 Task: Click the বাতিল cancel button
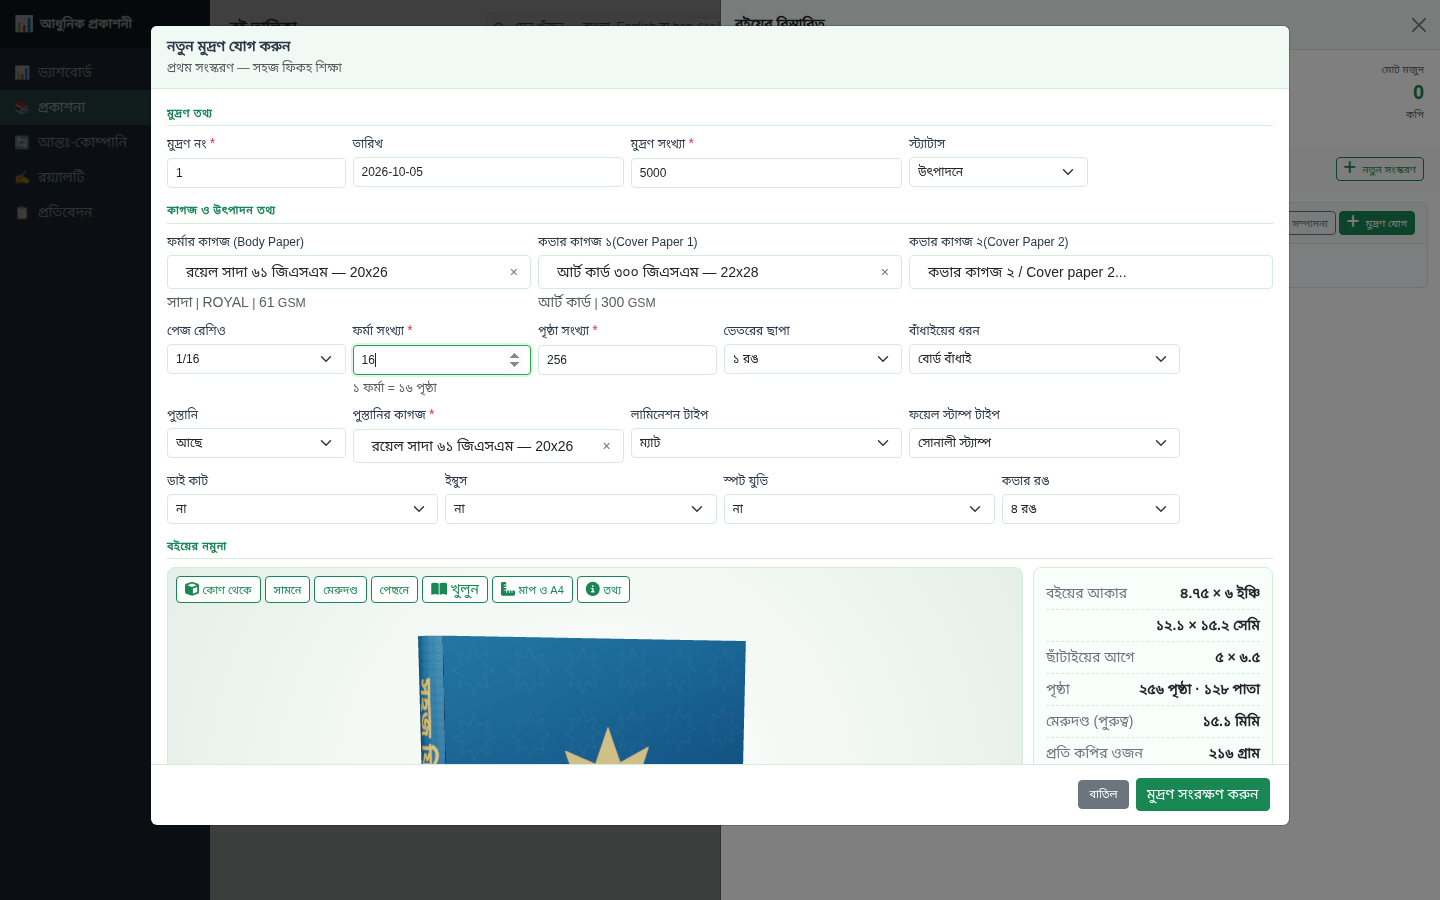click(1104, 794)
